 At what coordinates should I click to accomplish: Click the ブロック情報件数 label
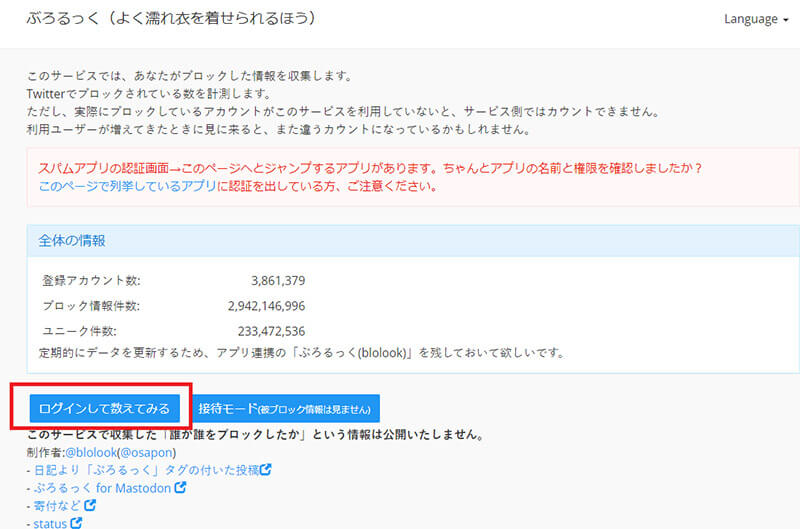tap(91, 306)
